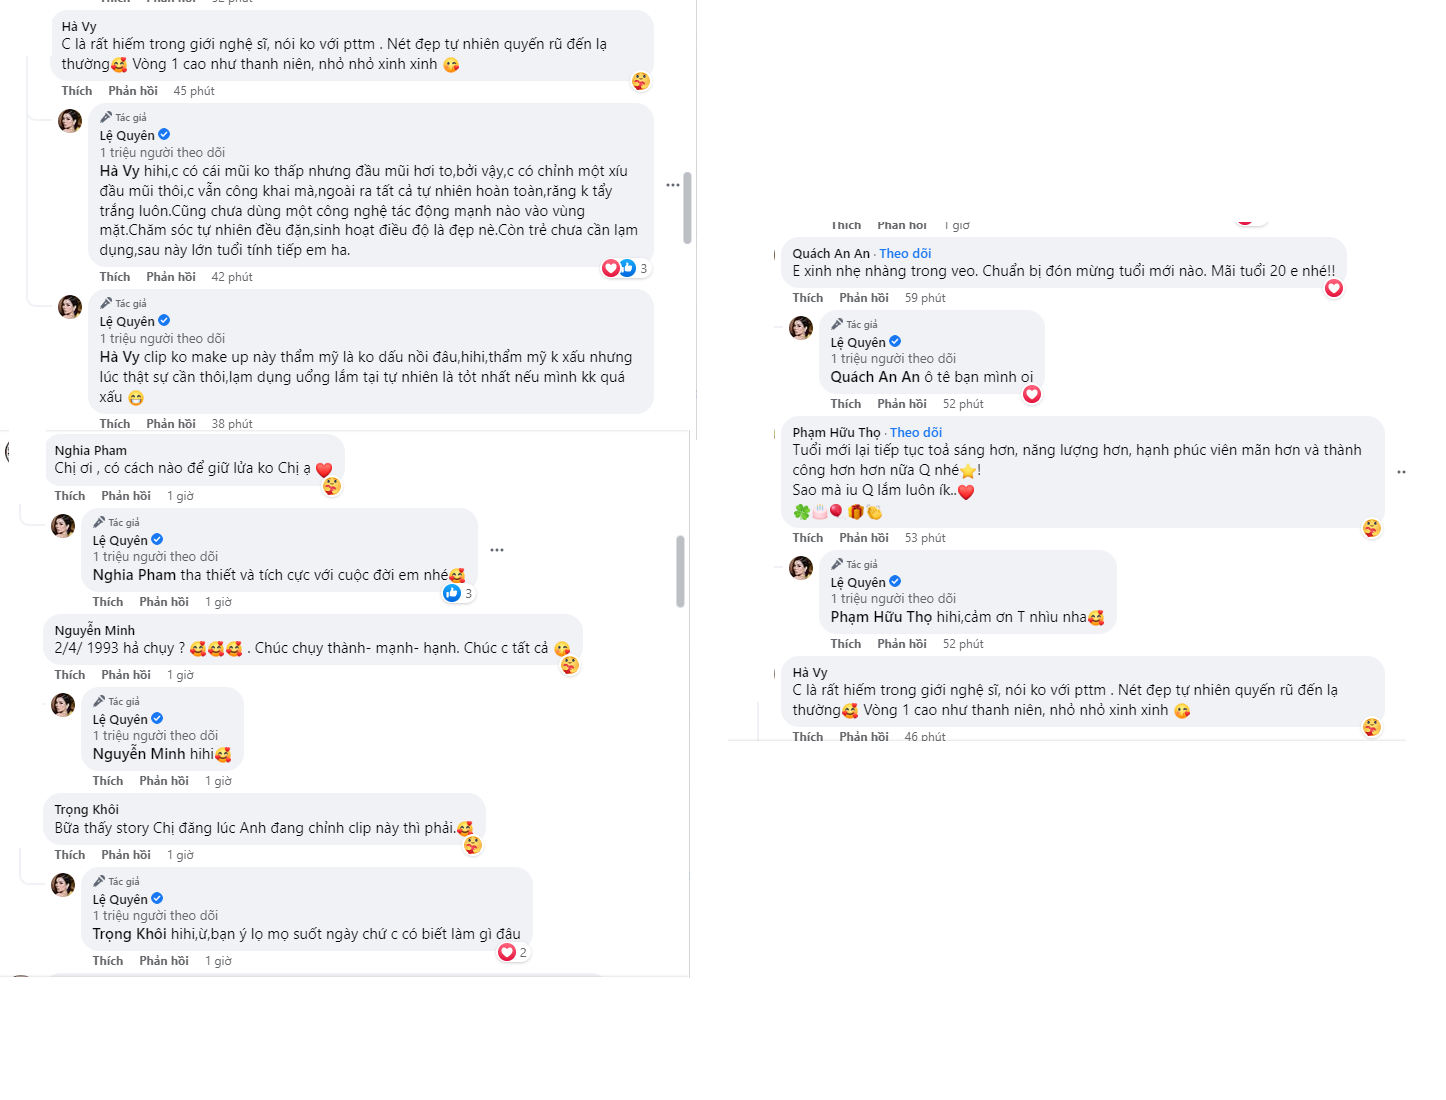This screenshot has width=1446, height=1100.
Task: Click the 42 phút timestamp on Lệ Quyên reply
Action: click(x=232, y=277)
